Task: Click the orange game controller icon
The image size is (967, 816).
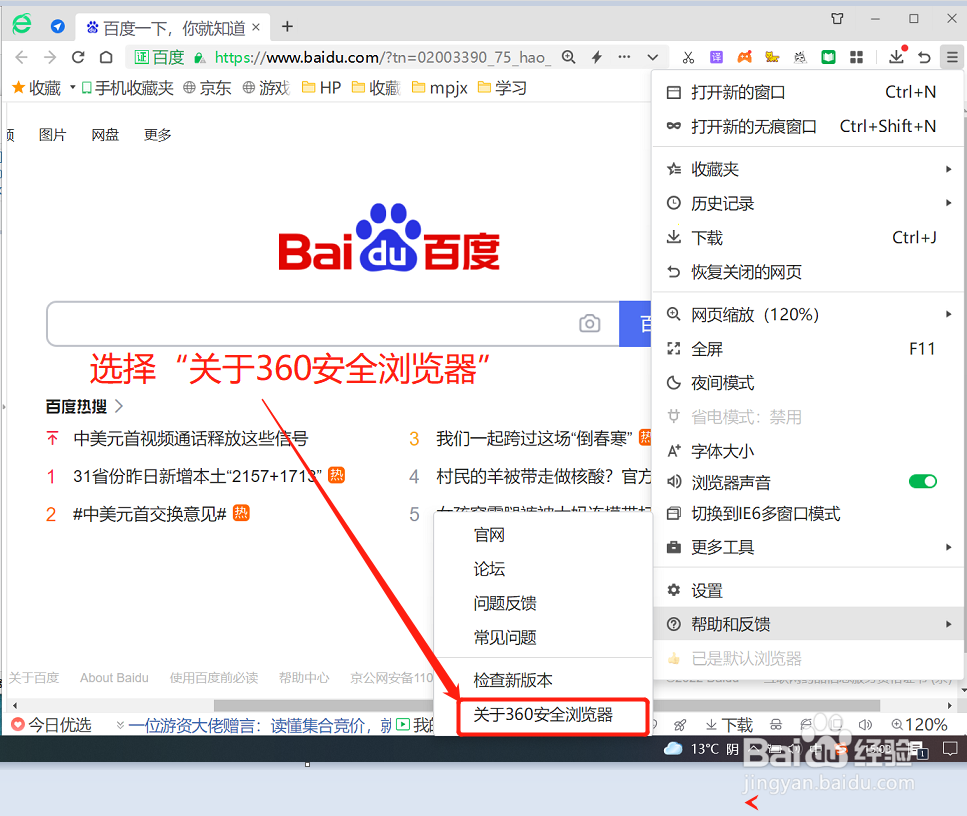Action: tap(744, 57)
